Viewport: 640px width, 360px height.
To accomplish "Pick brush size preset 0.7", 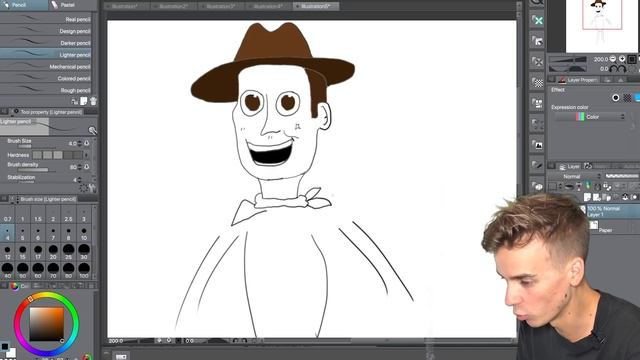I will (7, 213).
